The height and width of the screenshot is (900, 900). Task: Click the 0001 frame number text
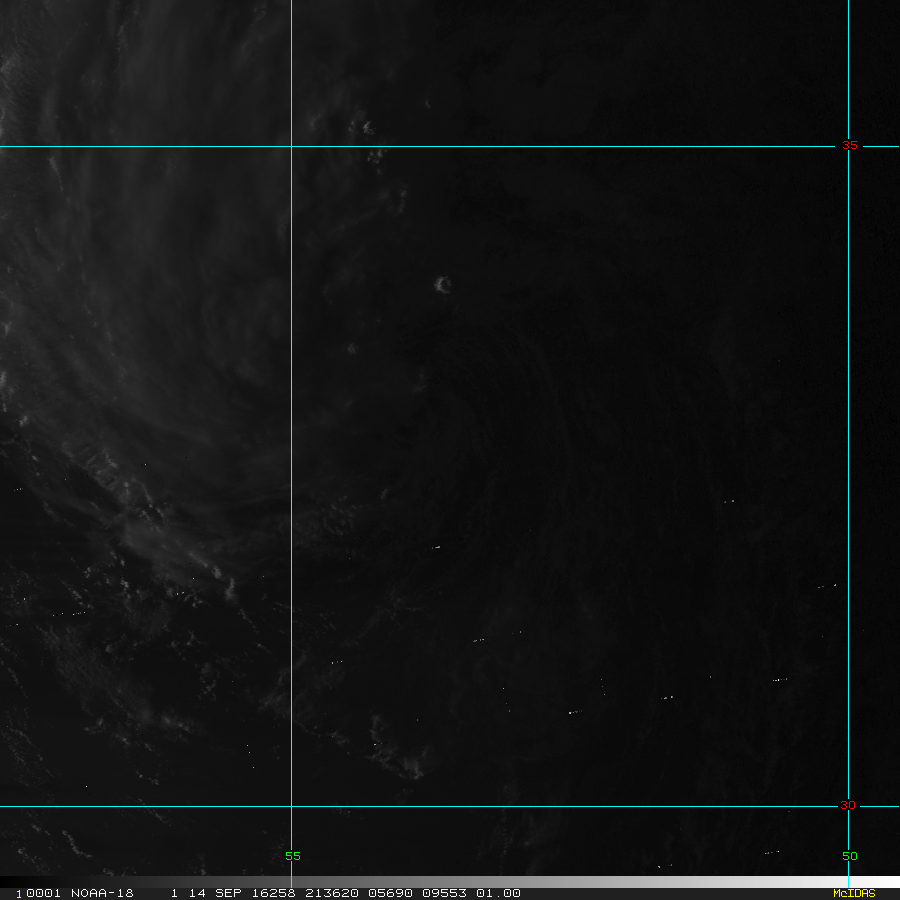click(44, 893)
